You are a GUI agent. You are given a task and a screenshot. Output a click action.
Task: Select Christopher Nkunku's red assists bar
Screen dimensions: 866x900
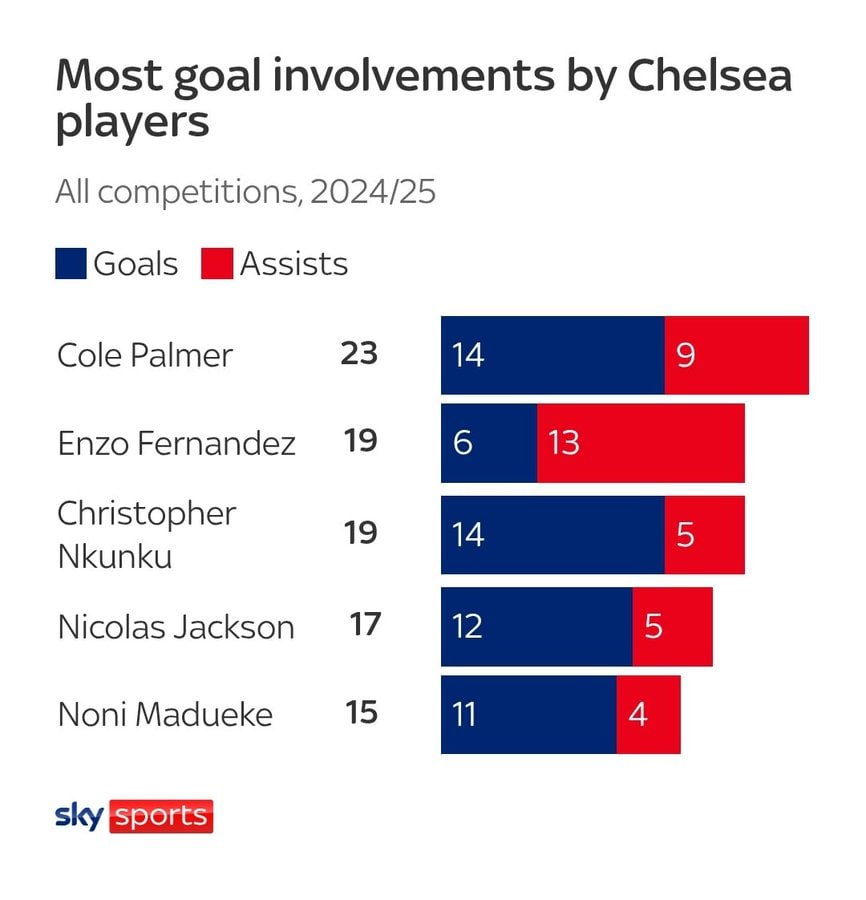705,534
